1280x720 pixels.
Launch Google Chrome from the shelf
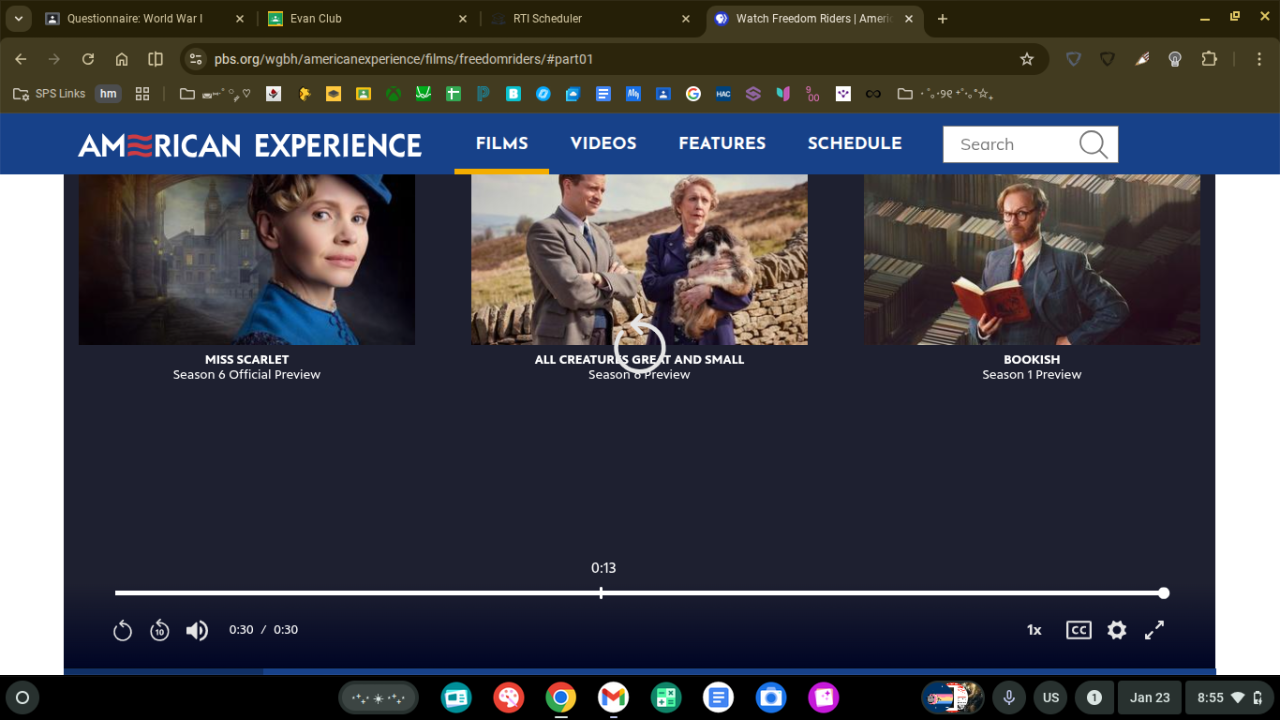[561, 698]
